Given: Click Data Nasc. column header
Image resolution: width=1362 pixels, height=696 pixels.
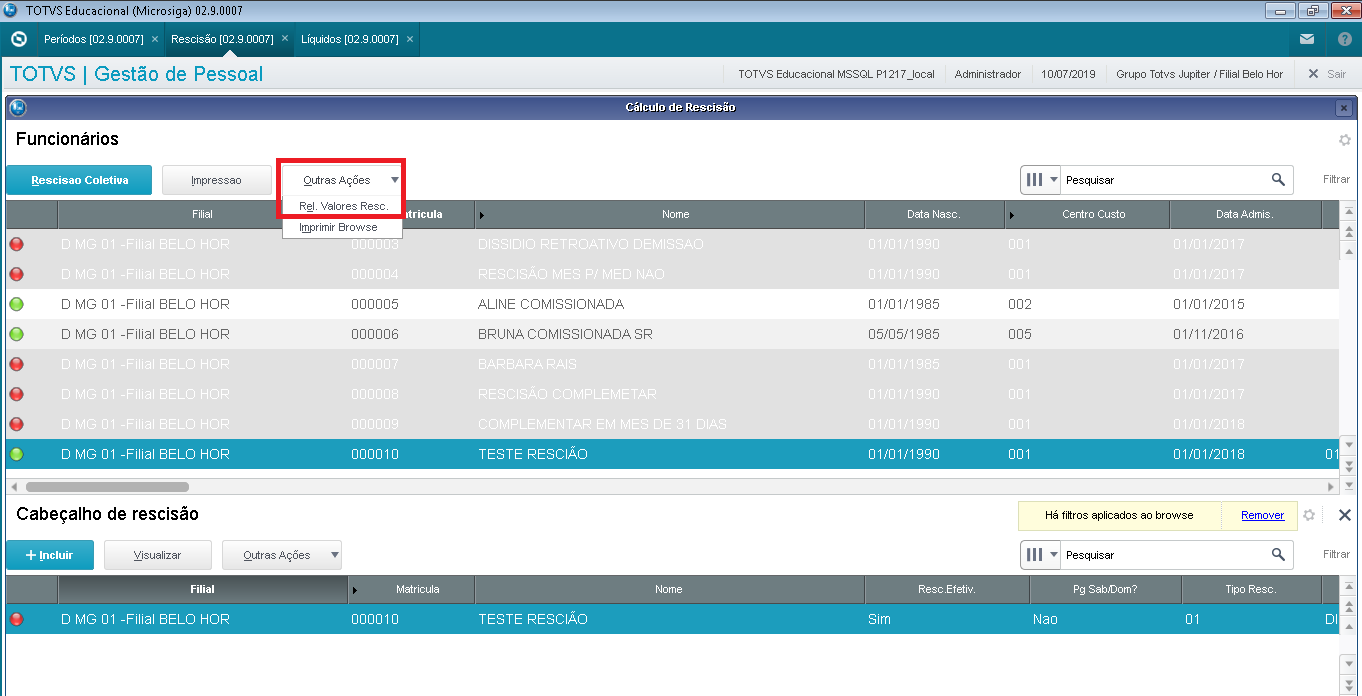Looking at the screenshot, I should tap(934, 215).
